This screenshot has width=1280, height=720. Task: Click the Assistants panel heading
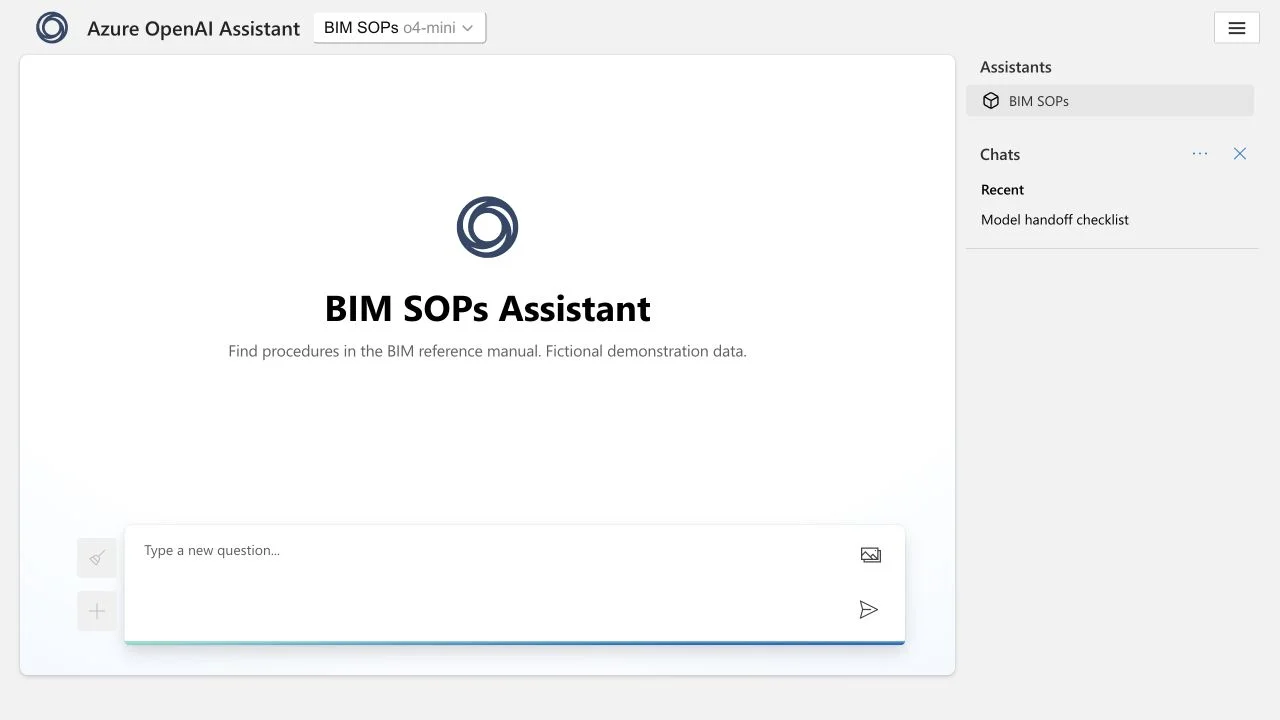pos(1015,67)
